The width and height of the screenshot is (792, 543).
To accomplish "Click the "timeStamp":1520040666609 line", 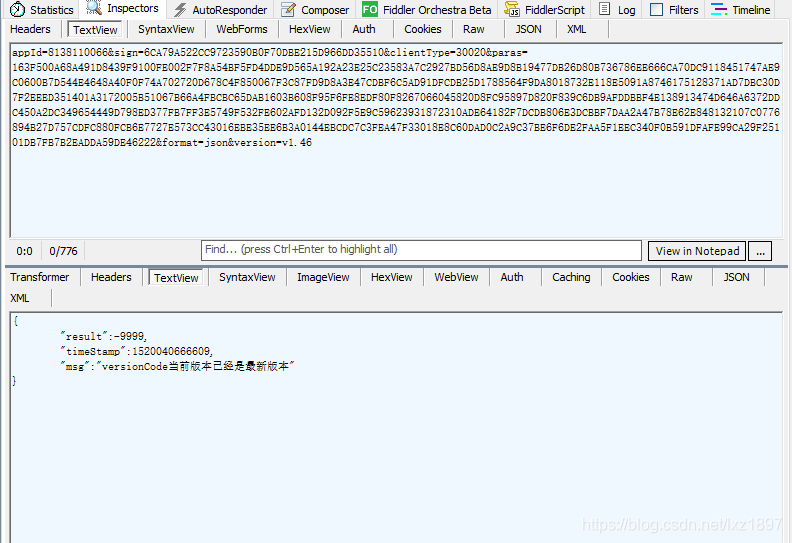I will coord(136,351).
